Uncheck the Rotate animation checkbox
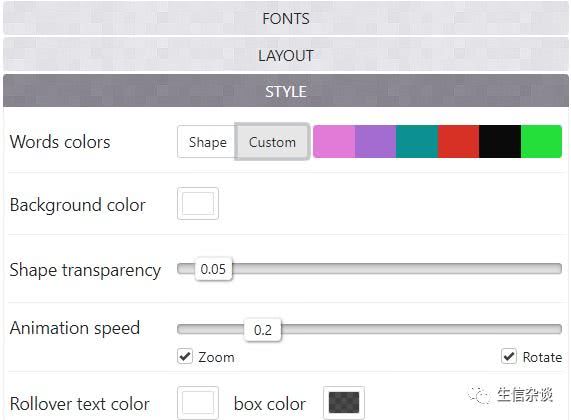Screen dimensions: 571x420 pyautogui.click(x=509, y=356)
